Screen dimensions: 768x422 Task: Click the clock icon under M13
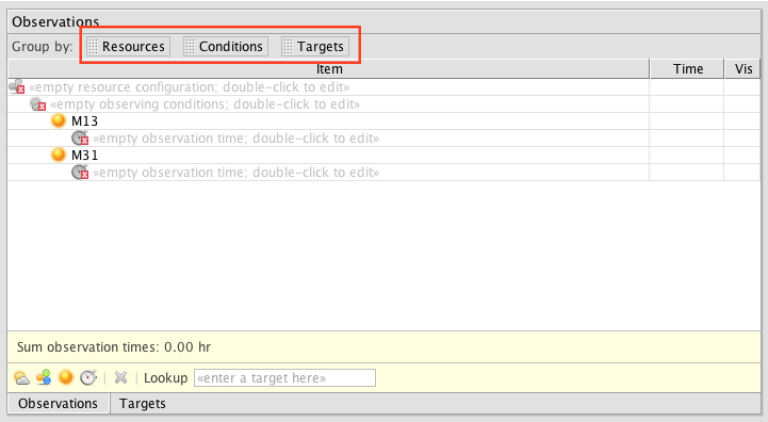click(x=80, y=138)
